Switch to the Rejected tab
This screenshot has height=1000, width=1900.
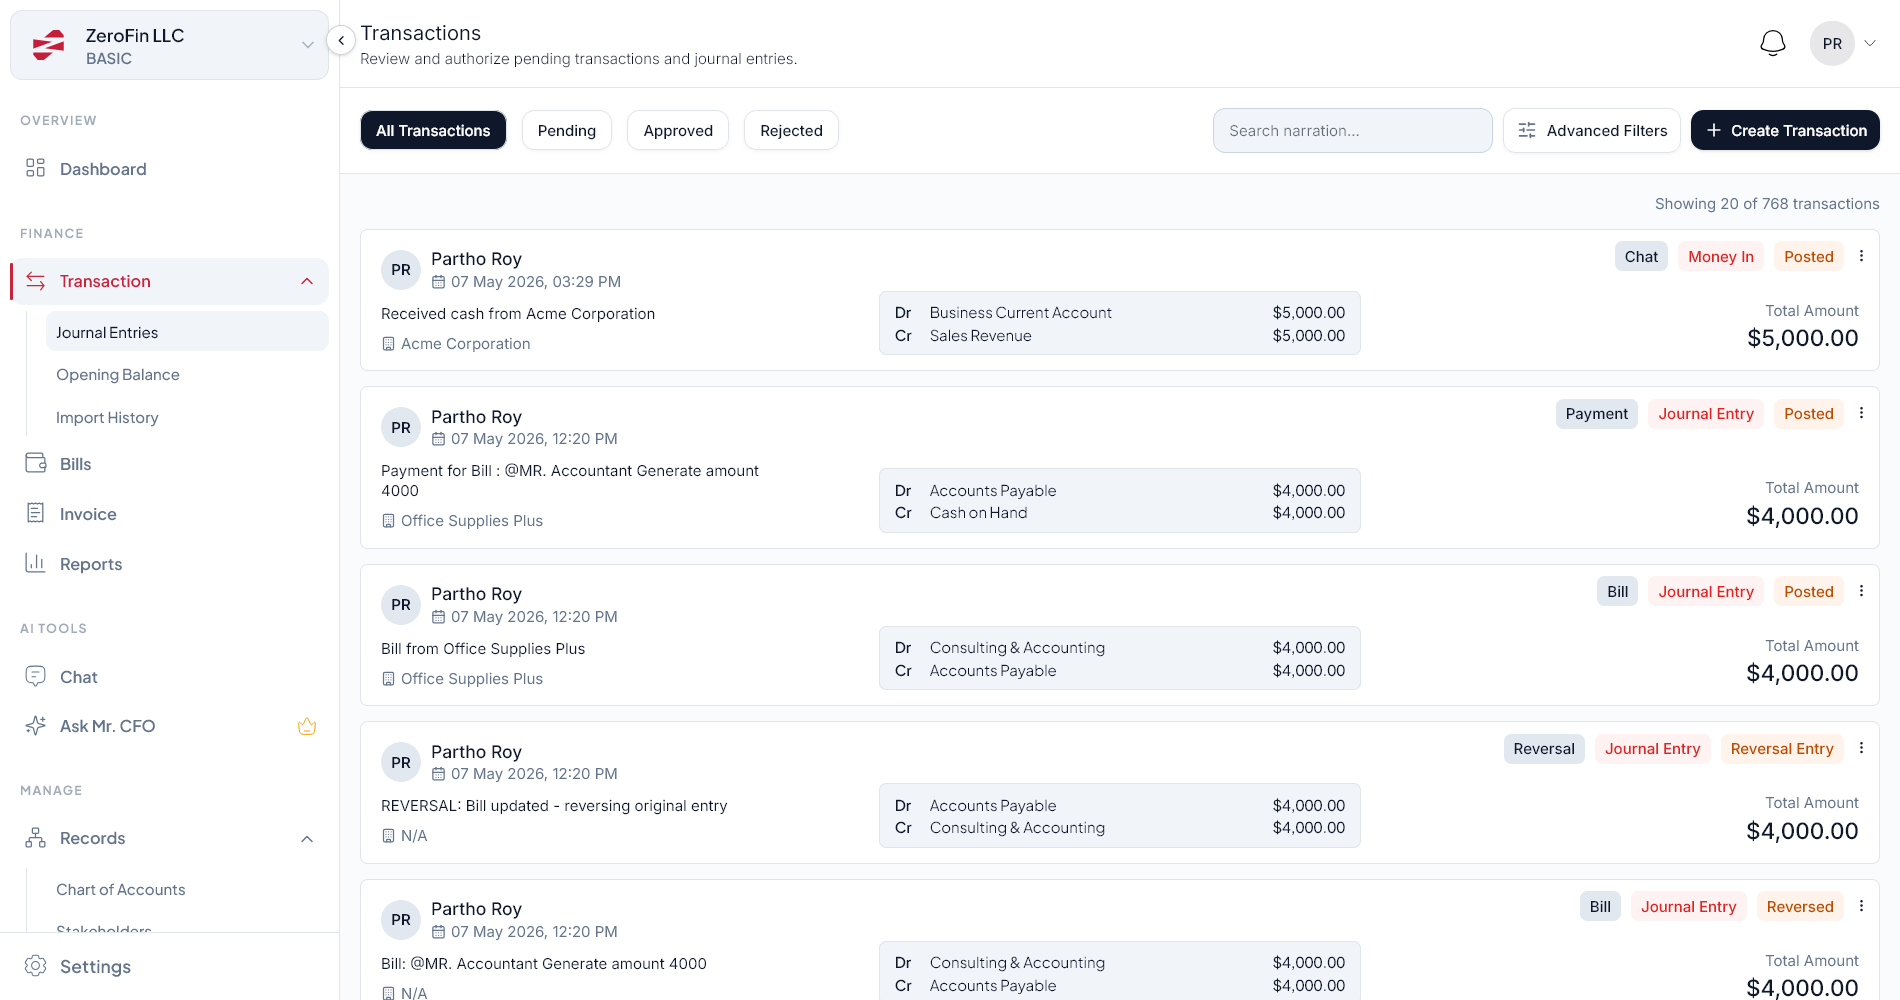coord(791,130)
